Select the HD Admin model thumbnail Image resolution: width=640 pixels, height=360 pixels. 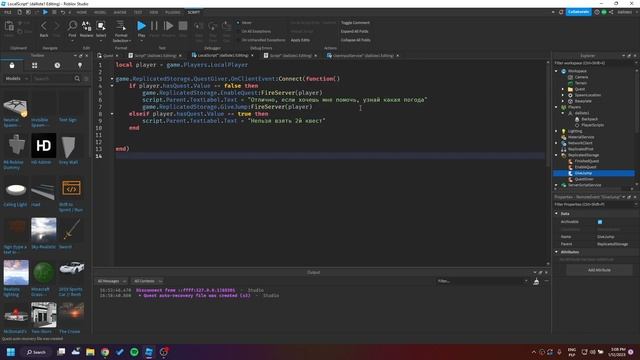[x=43, y=146]
